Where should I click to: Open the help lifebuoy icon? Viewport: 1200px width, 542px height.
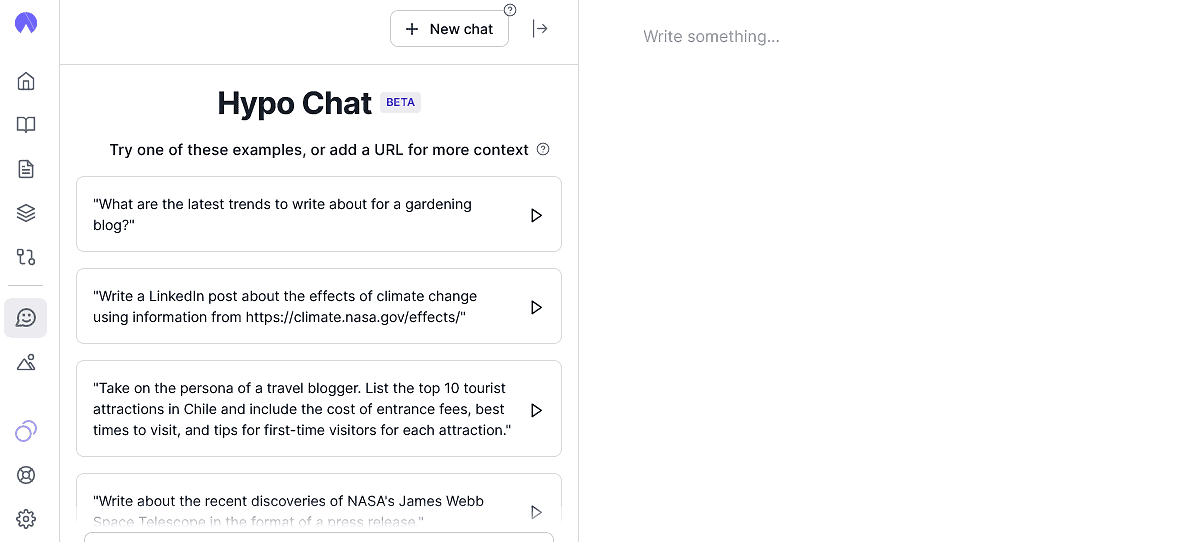[x=26, y=475]
